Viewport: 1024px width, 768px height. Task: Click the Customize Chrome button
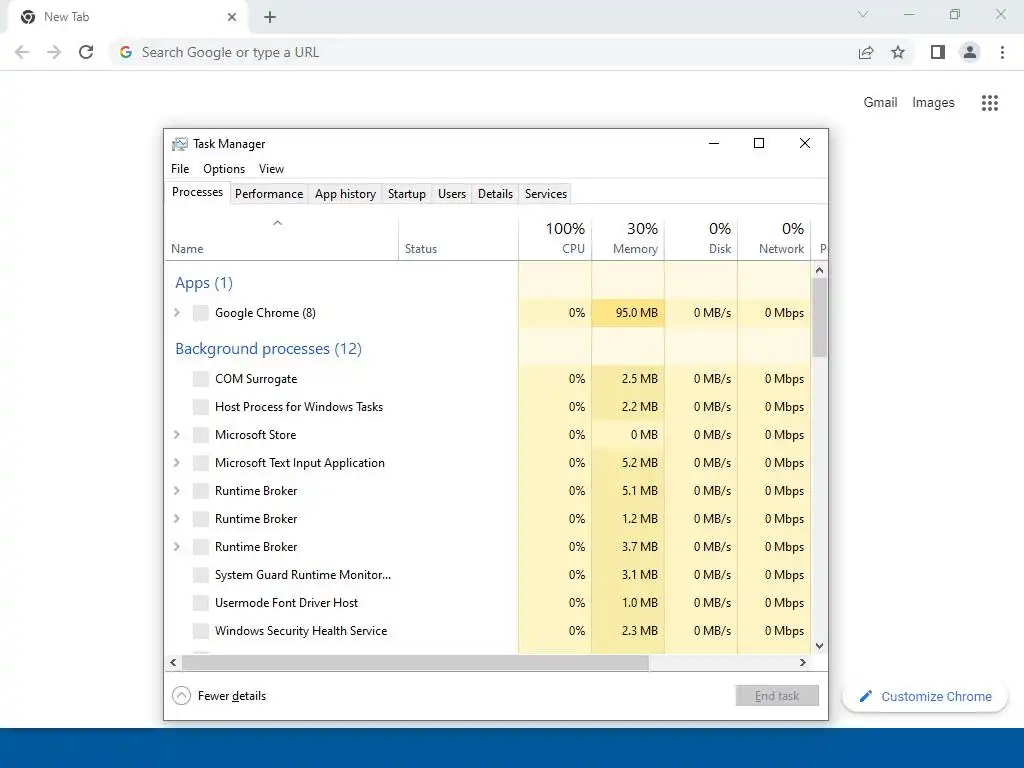[925, 696]
